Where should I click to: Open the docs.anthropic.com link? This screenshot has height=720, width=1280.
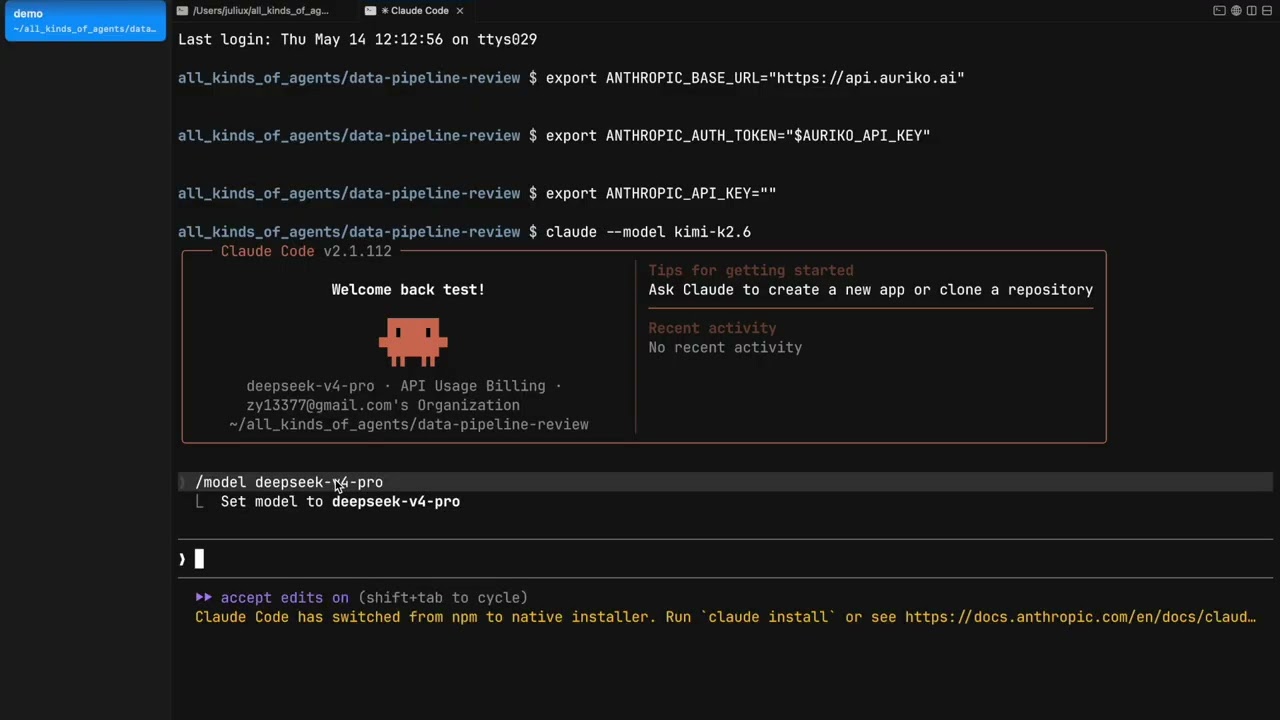[x=1080, y=617]
